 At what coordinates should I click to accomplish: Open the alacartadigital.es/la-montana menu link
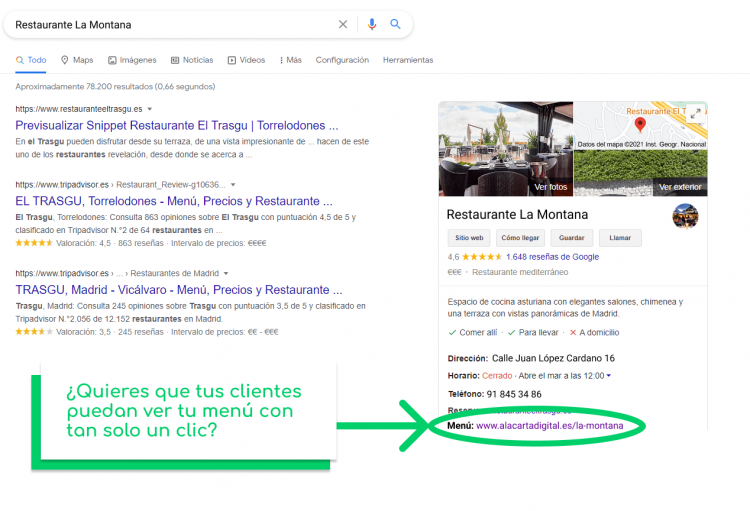(x=550, y=426)
